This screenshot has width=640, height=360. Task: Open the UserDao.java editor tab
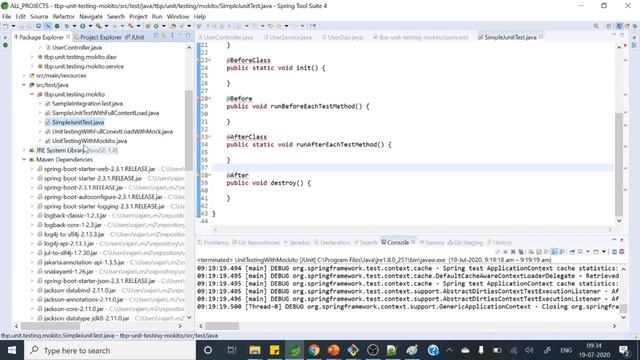342,37
